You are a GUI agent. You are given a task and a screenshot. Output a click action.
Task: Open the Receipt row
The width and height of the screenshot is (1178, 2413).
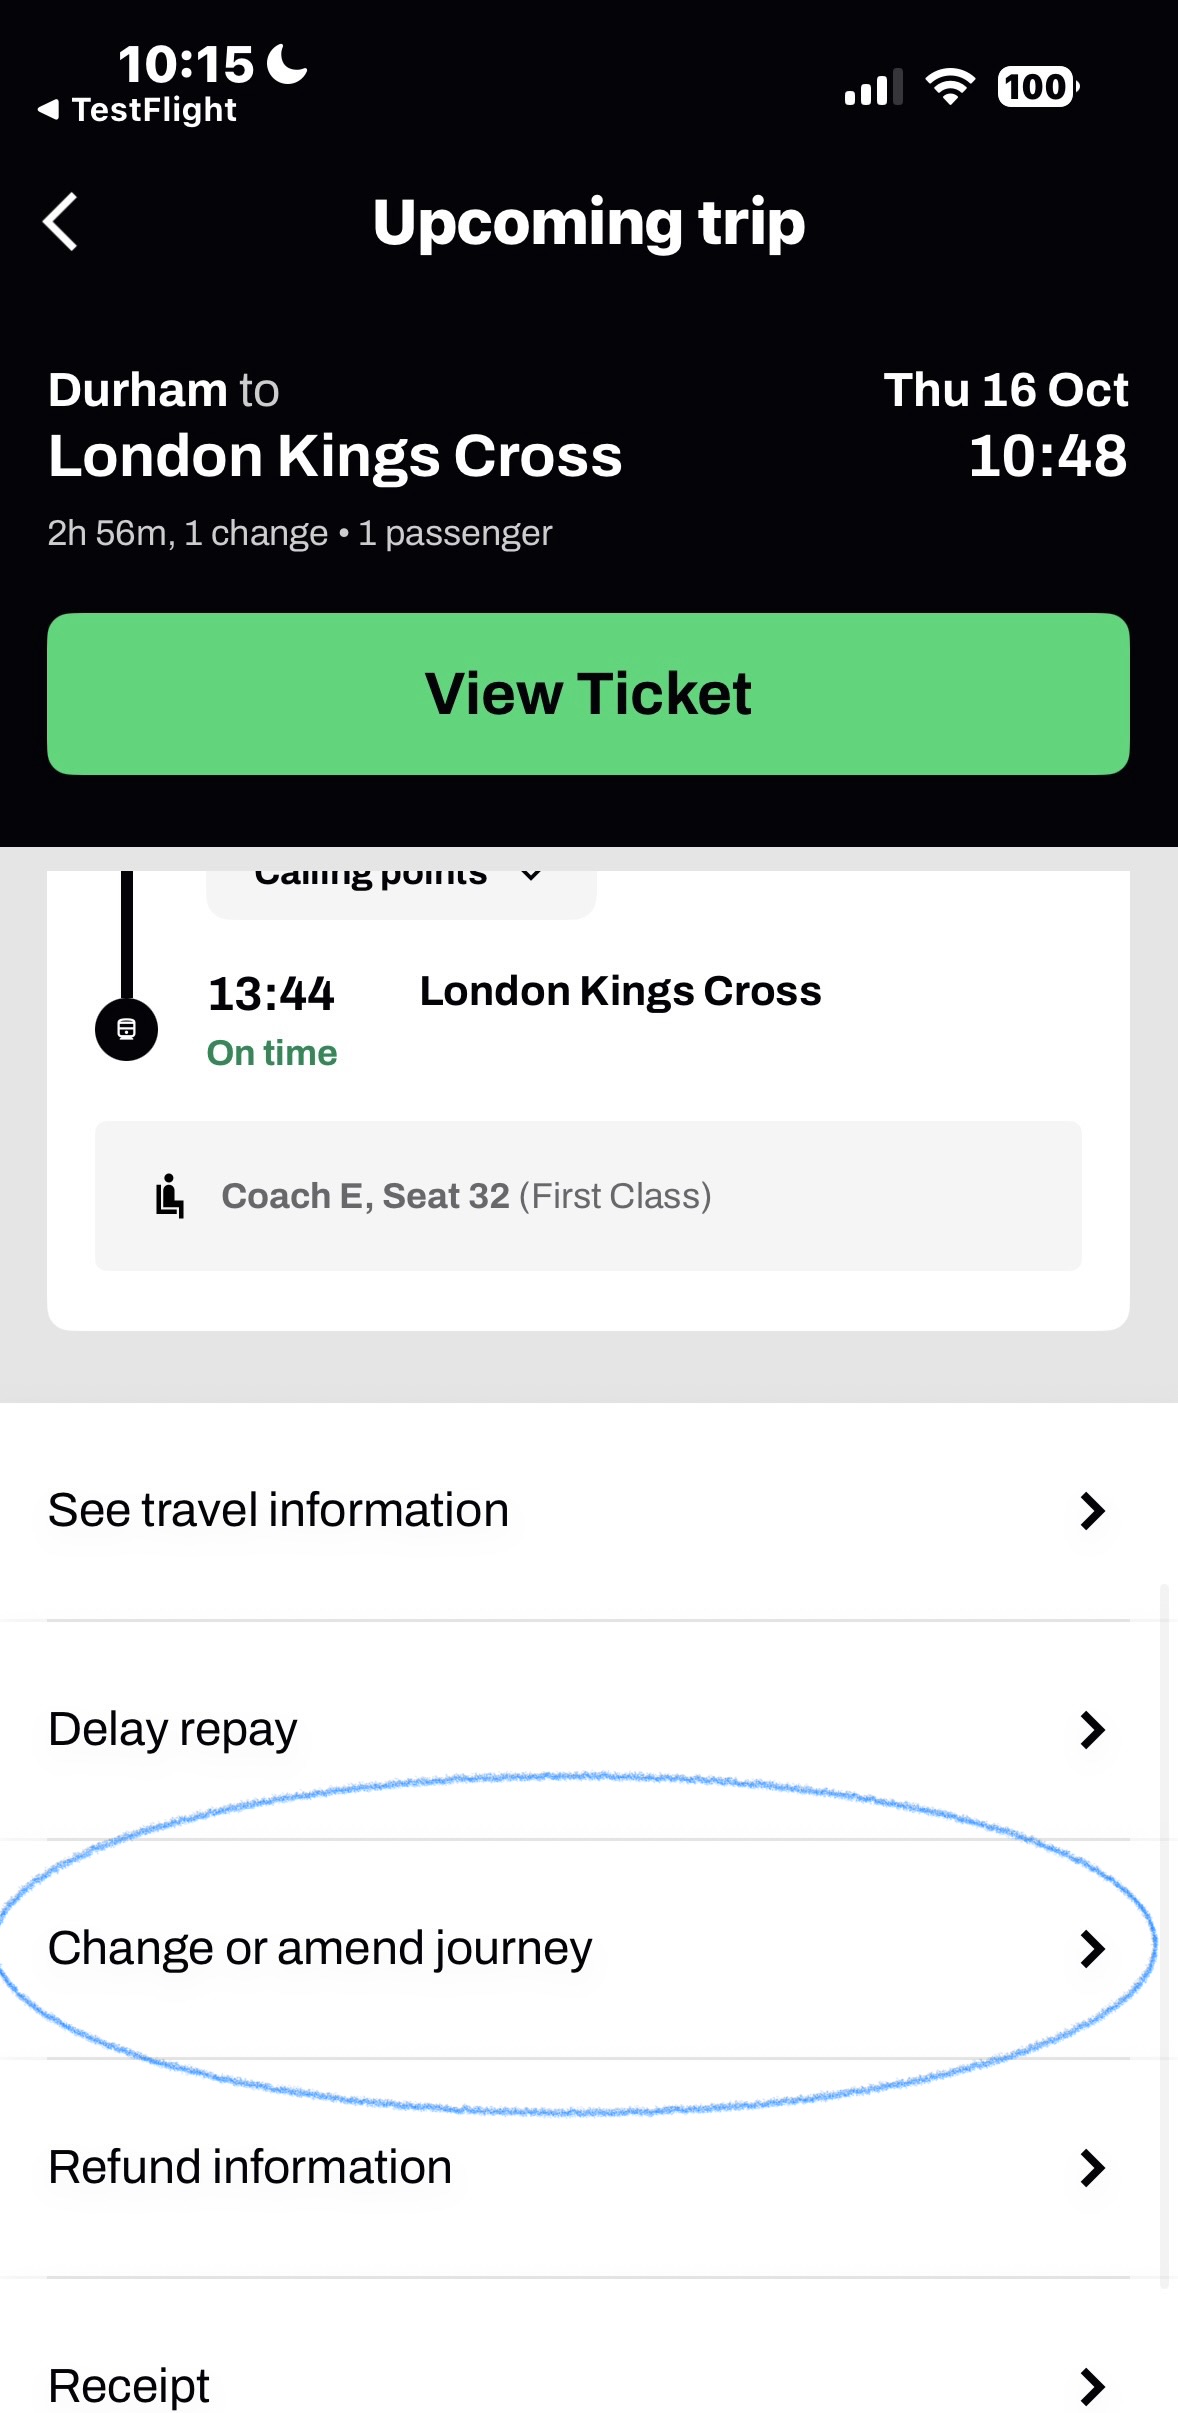(129, 2386)
